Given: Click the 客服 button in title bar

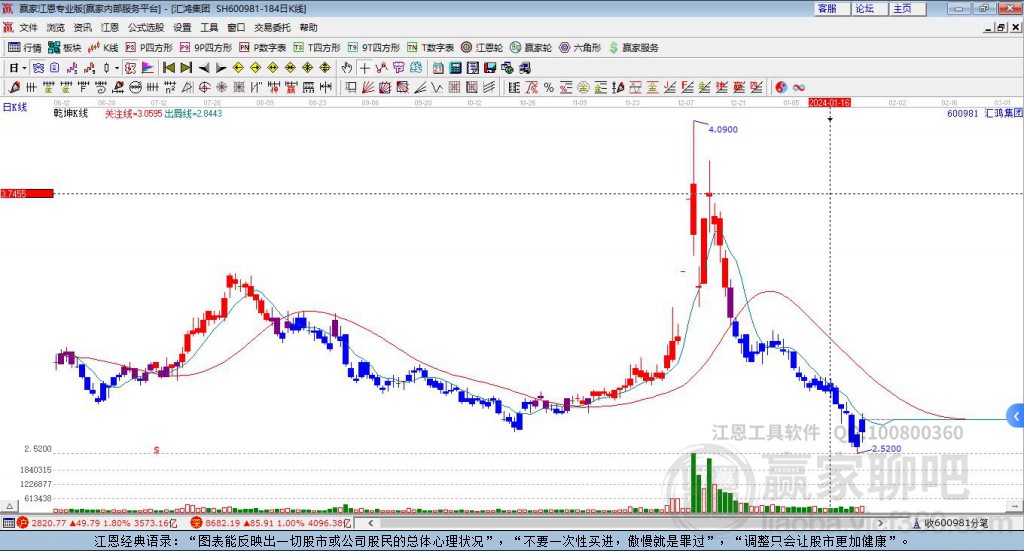Looking at the screenshot, I should [832, 8].
